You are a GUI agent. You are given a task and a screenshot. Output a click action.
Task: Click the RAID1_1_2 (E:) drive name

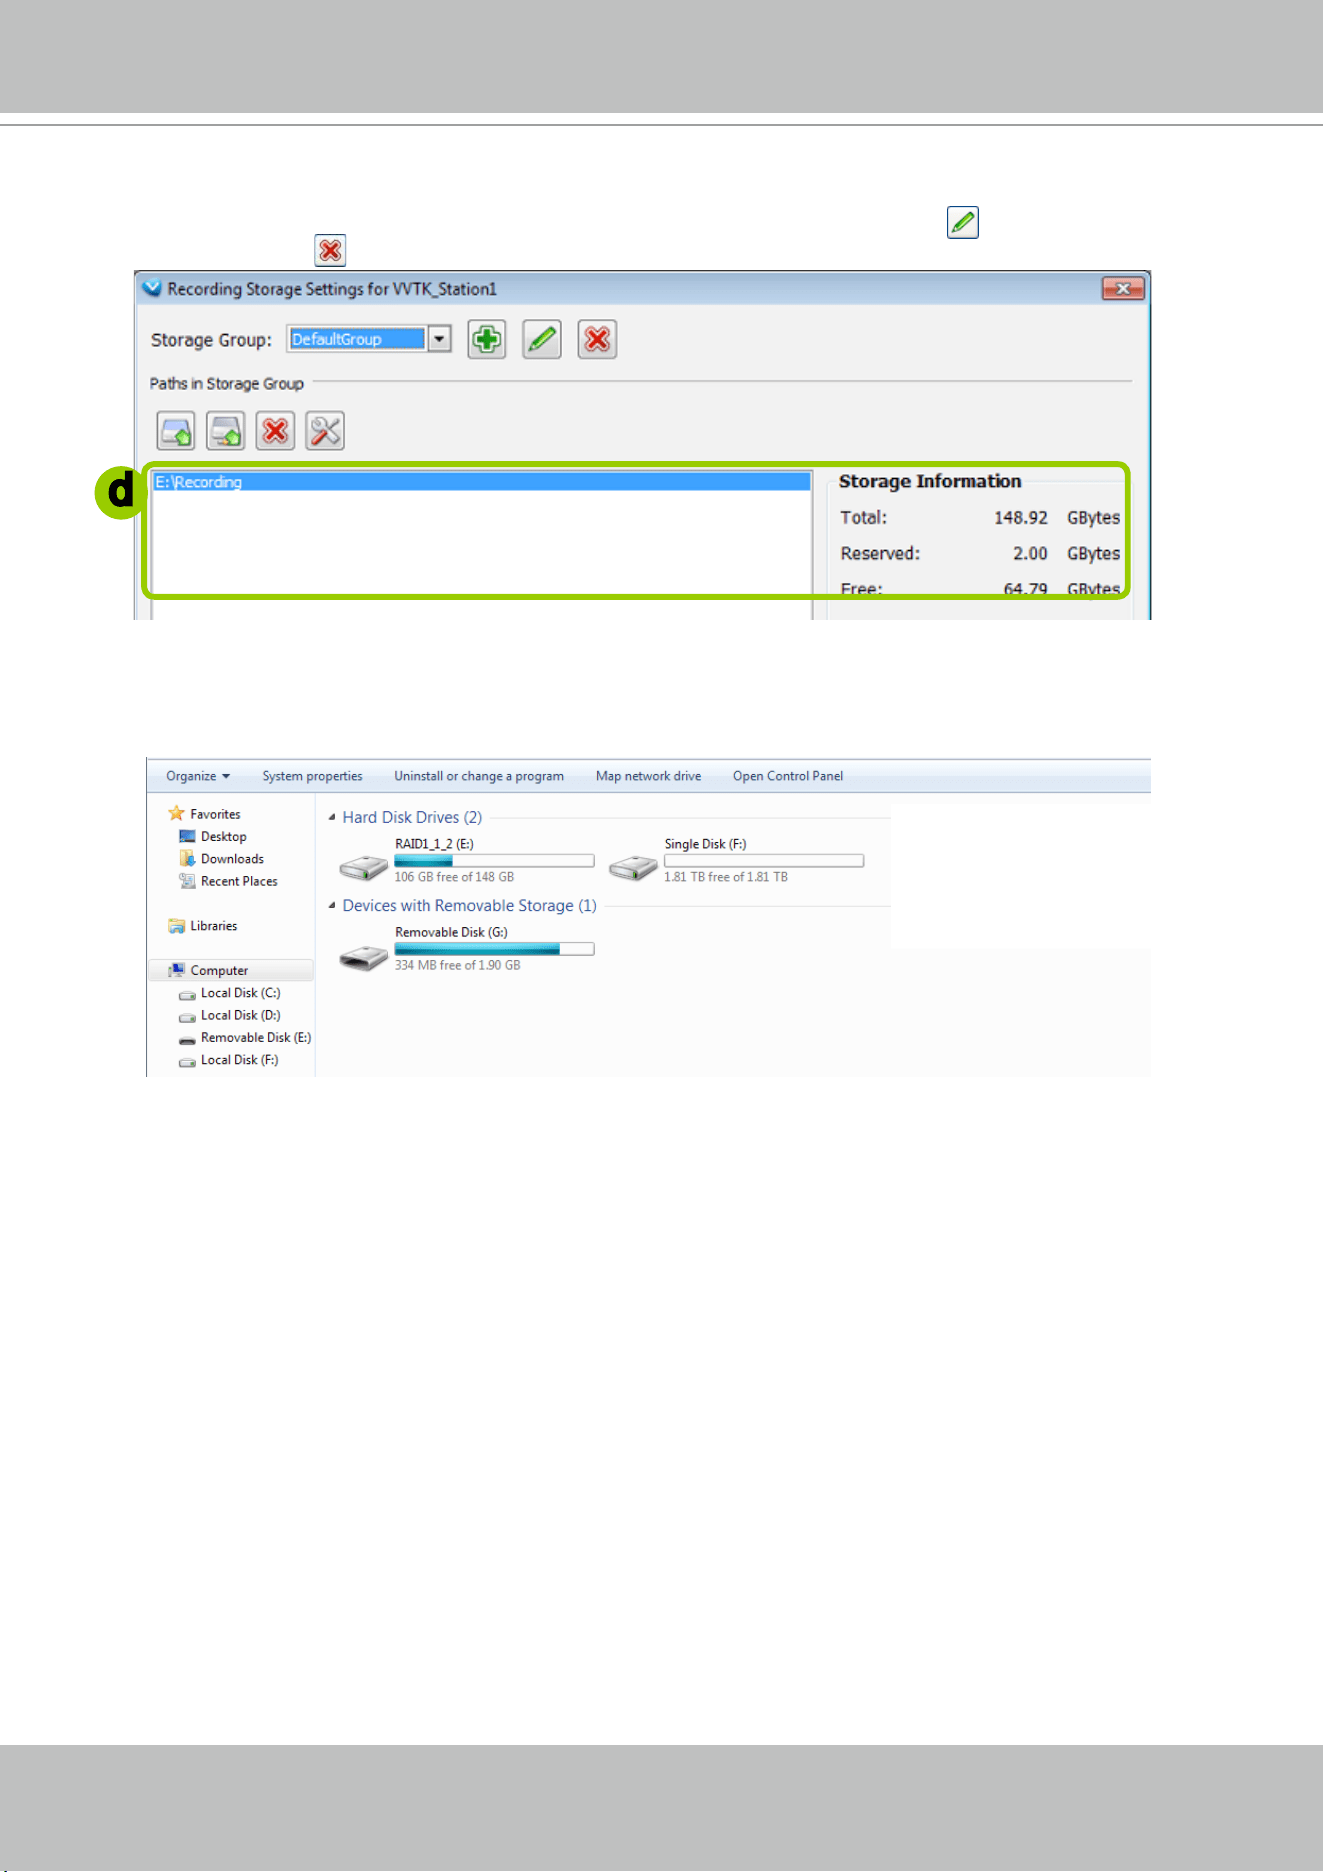point(434,844)
